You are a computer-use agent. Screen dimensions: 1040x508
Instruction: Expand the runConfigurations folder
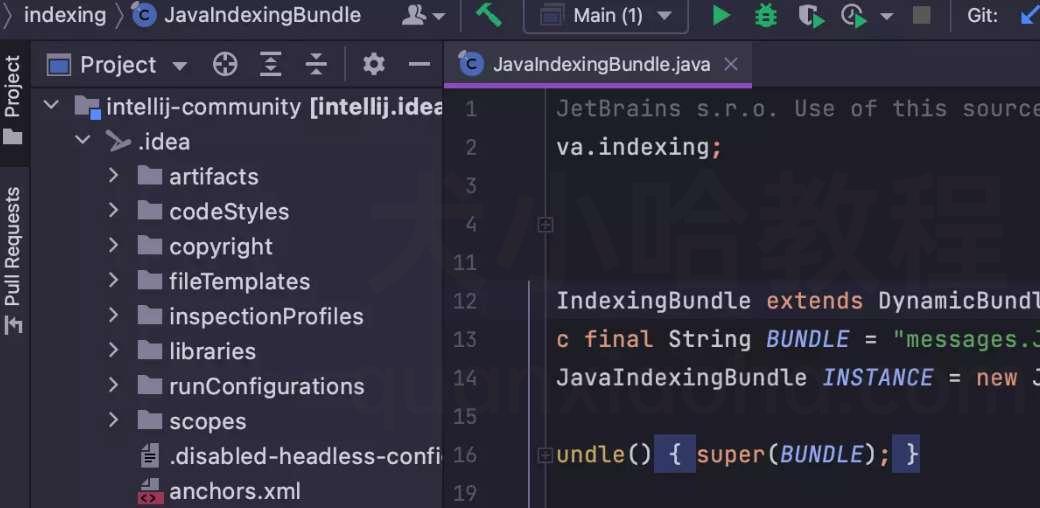coord(113,385)
